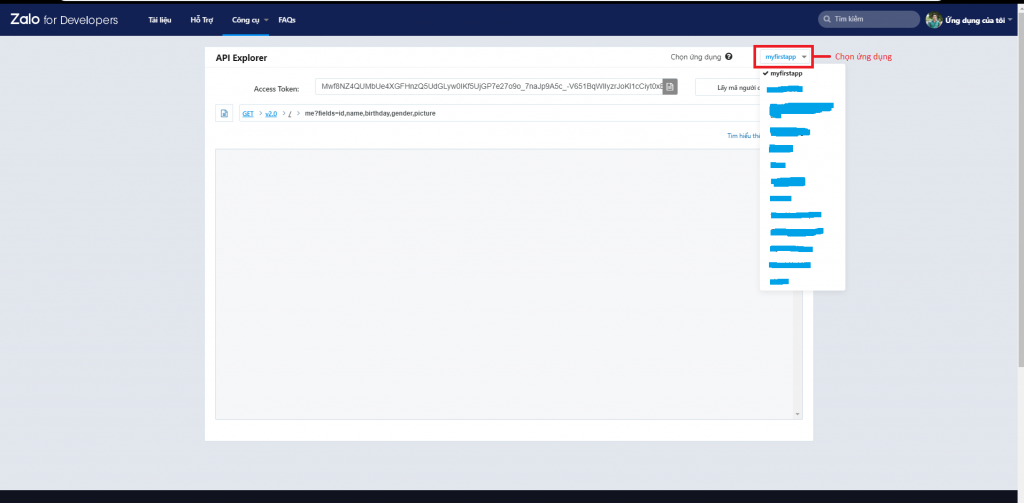
Task: Click the document icon beside GET
Action: coord(224,114)
